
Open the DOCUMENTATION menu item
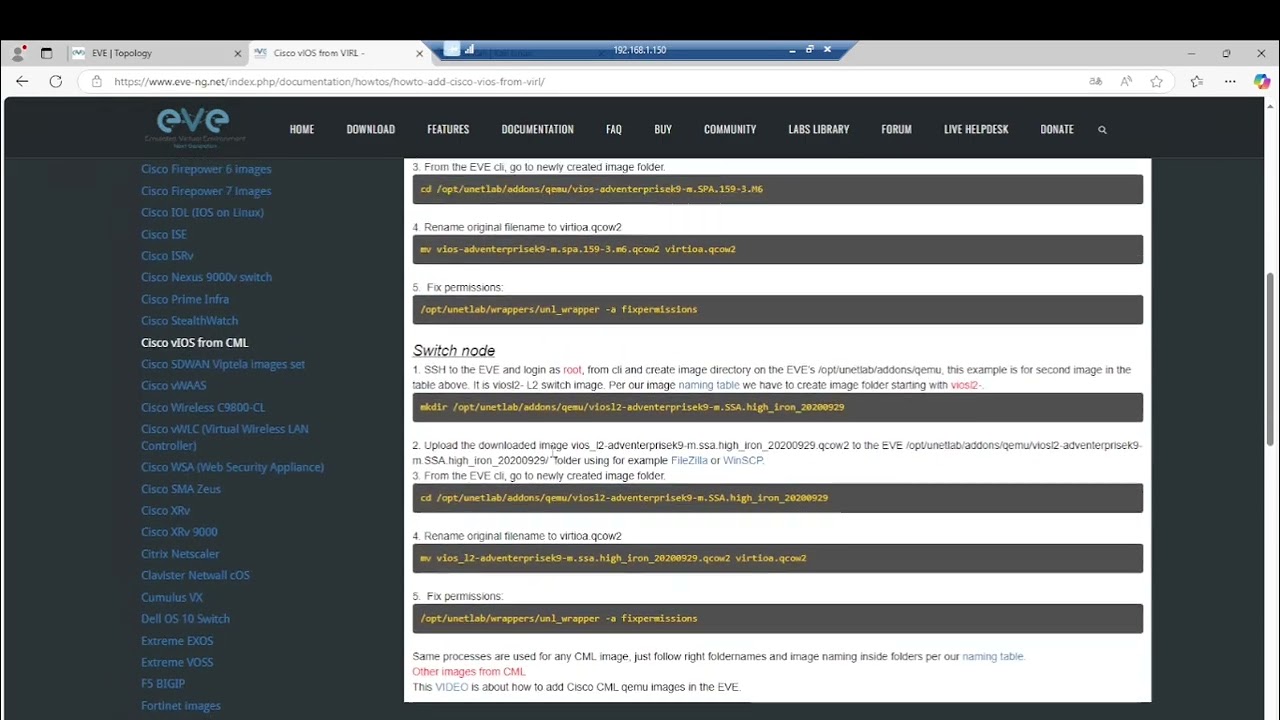click(x=537, y=129)
